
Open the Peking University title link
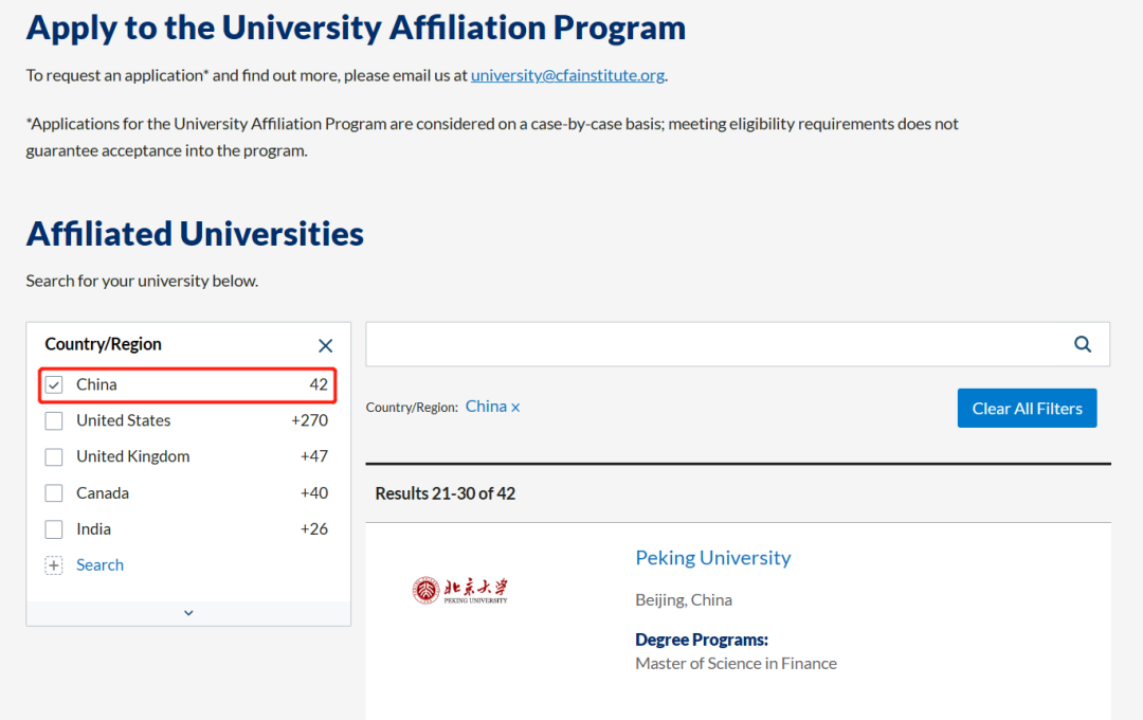click(x=713, y=558)
